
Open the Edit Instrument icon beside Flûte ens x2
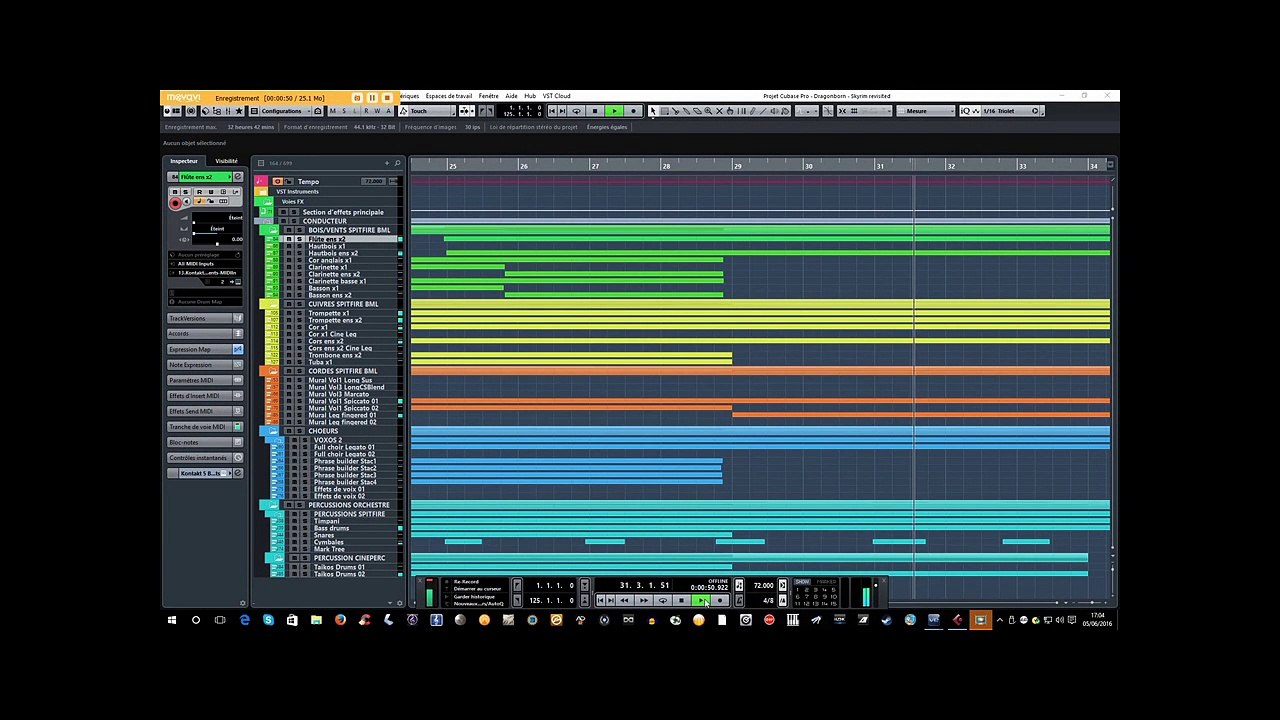point(238,177)
